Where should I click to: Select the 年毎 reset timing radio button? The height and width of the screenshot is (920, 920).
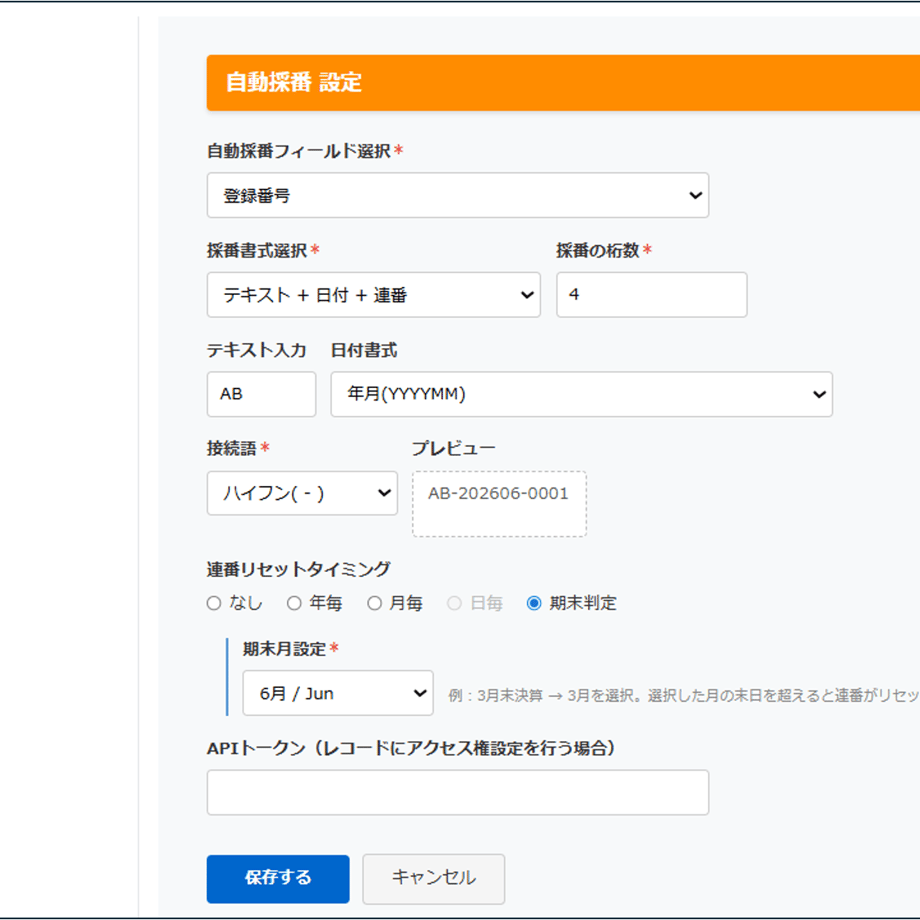pos(294,603)
